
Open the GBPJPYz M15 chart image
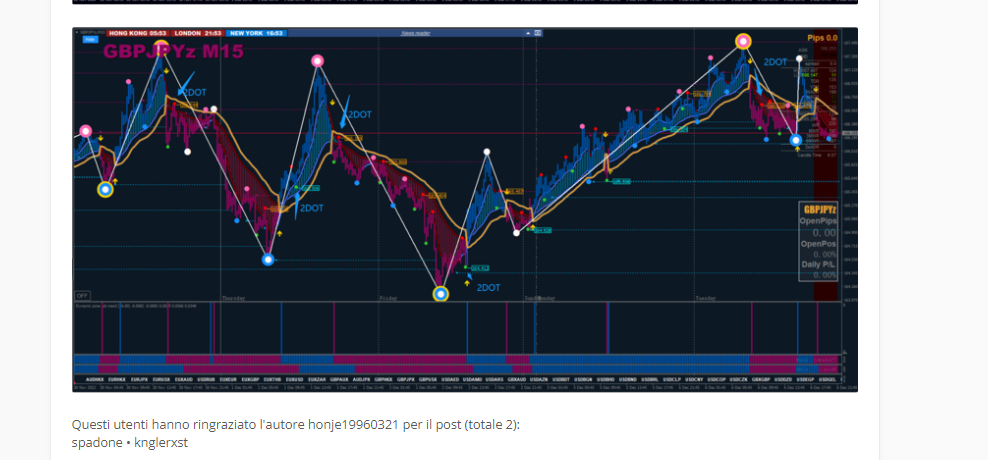tap(465, 209)
